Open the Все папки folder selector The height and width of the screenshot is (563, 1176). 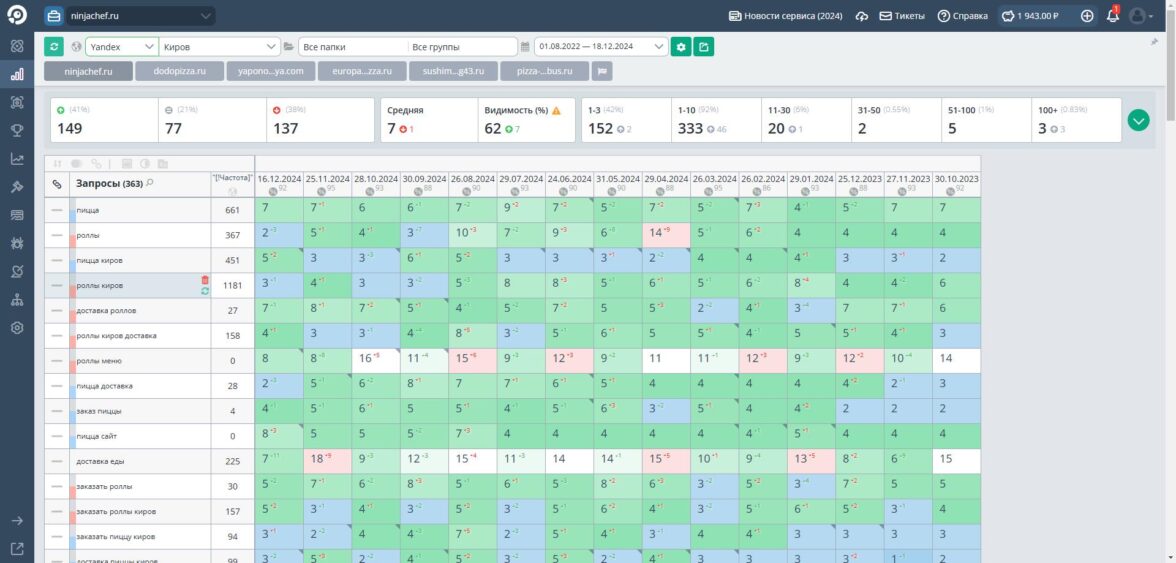[x=352, y=46]
